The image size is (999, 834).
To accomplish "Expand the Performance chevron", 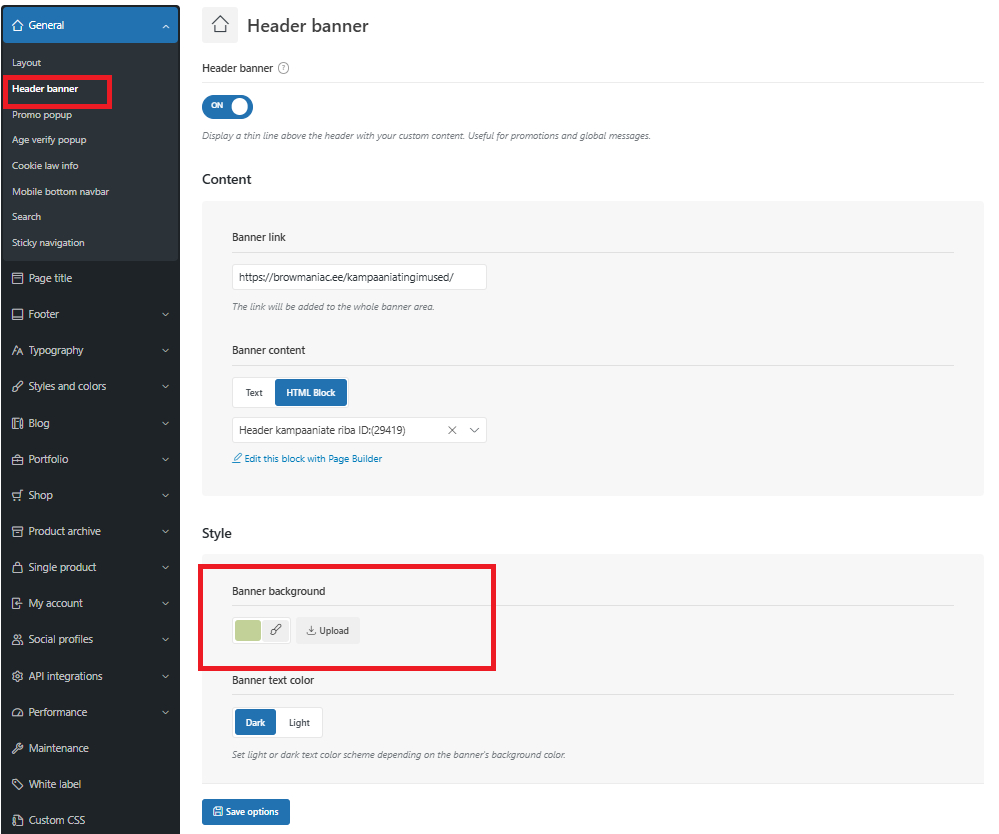I will (166, 712).
